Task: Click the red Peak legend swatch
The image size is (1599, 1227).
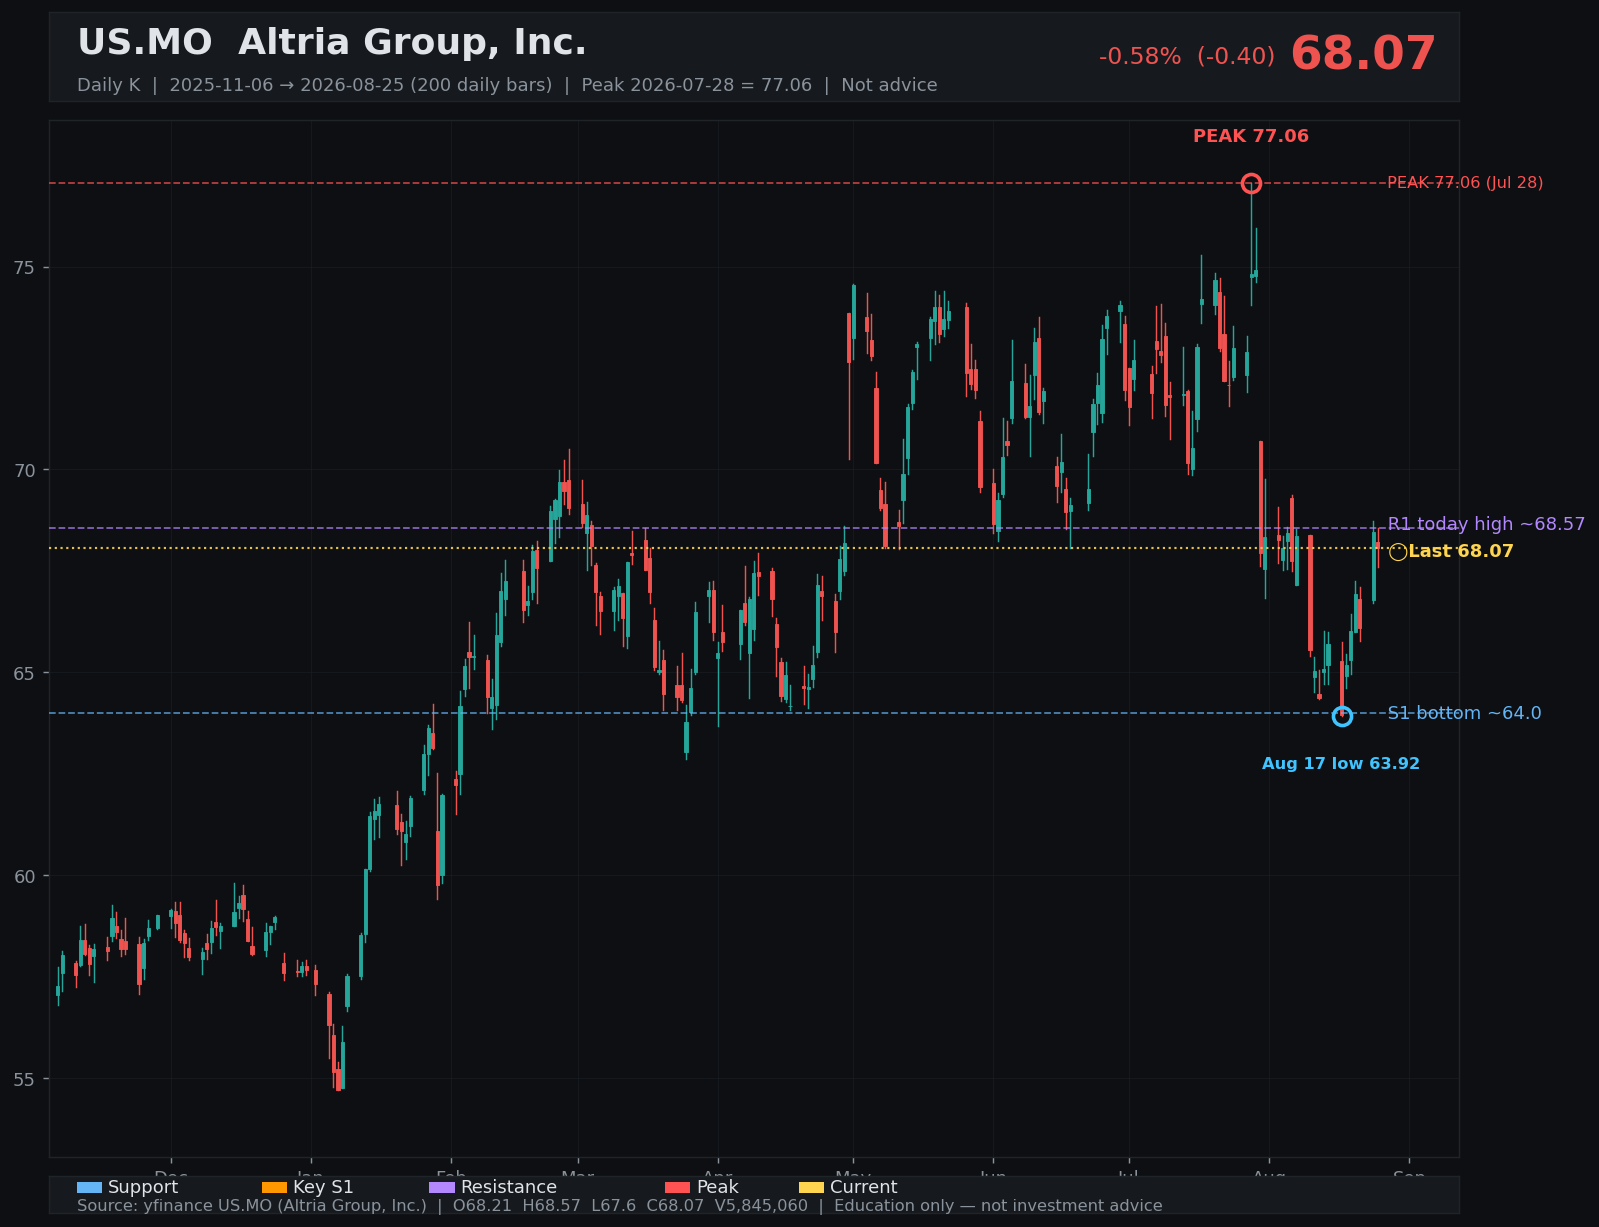Action: [x=678, y=1188]
